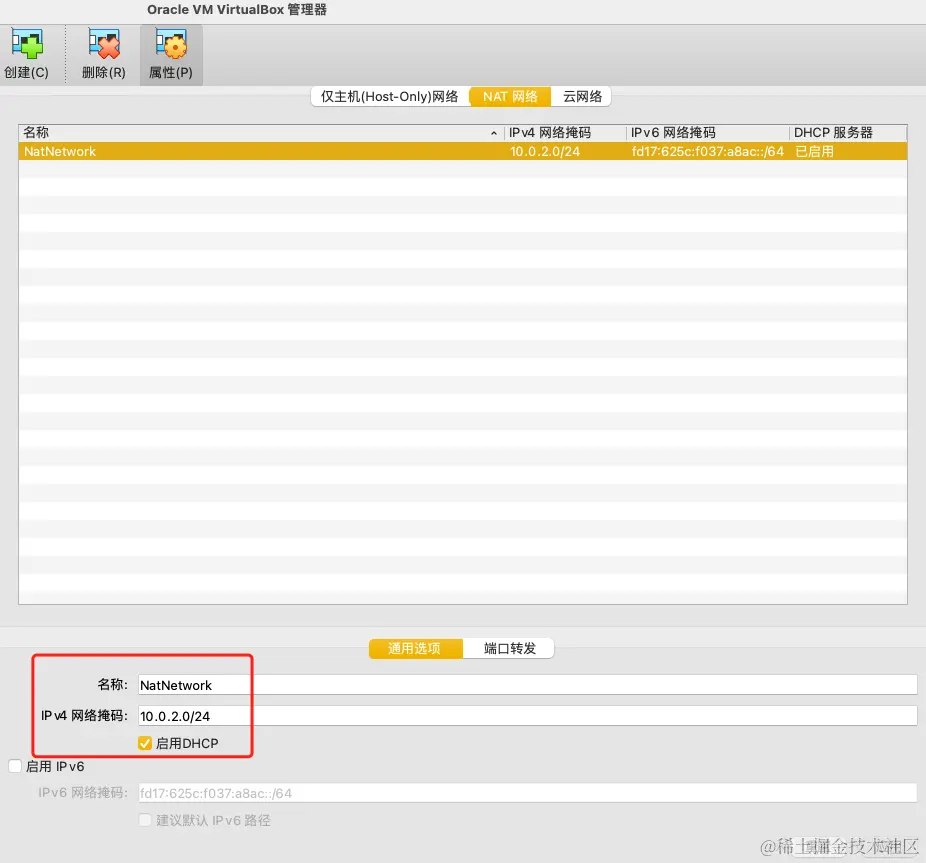Switch to the 端口转发 port forwarding tab
The height and width of the screenshot is (863, 926).
tap(509, 648)
